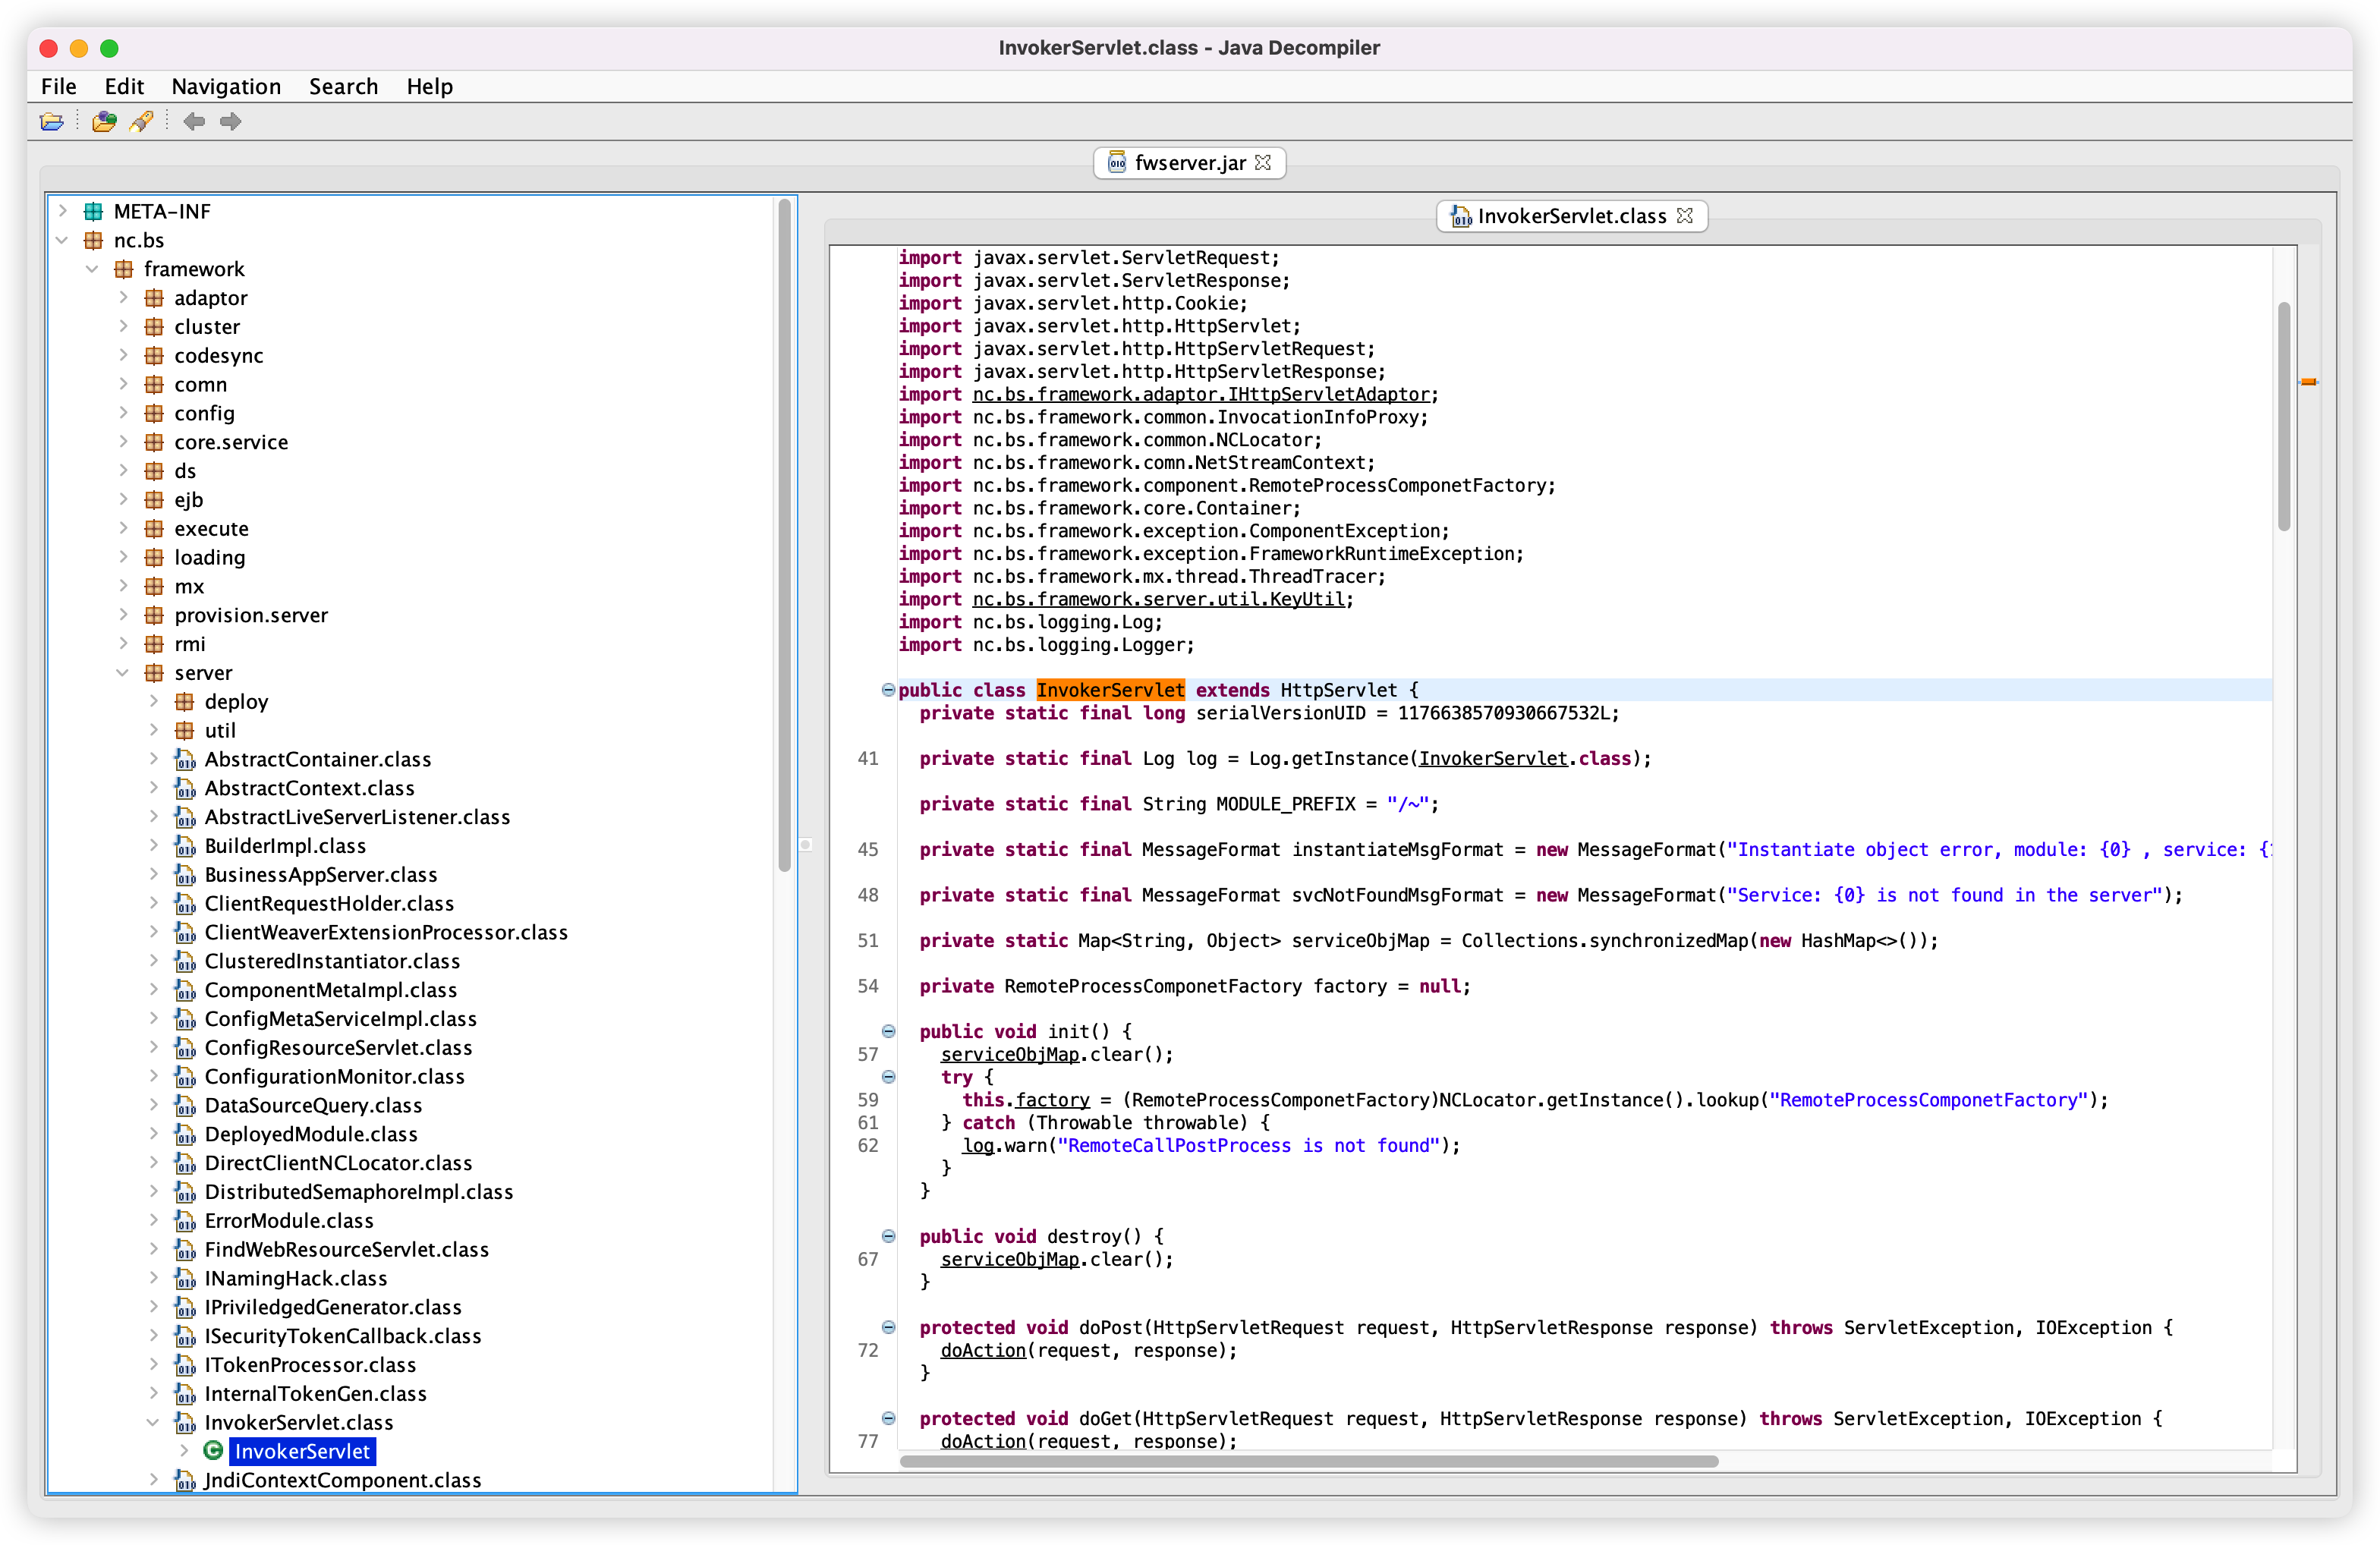Collapse the server package node
Screen dimensions: 2380x1545
pyautogui.click(x=124, y=673)
